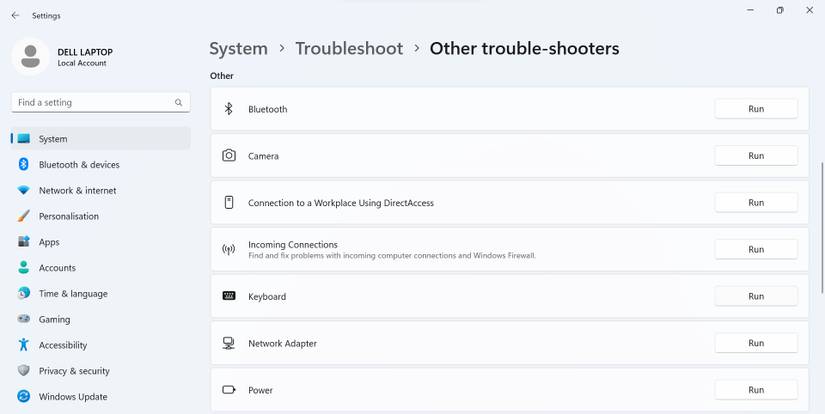Click the DirectAccess workplace connection icon
Viewport: 825px width, 414px height.
228,203
